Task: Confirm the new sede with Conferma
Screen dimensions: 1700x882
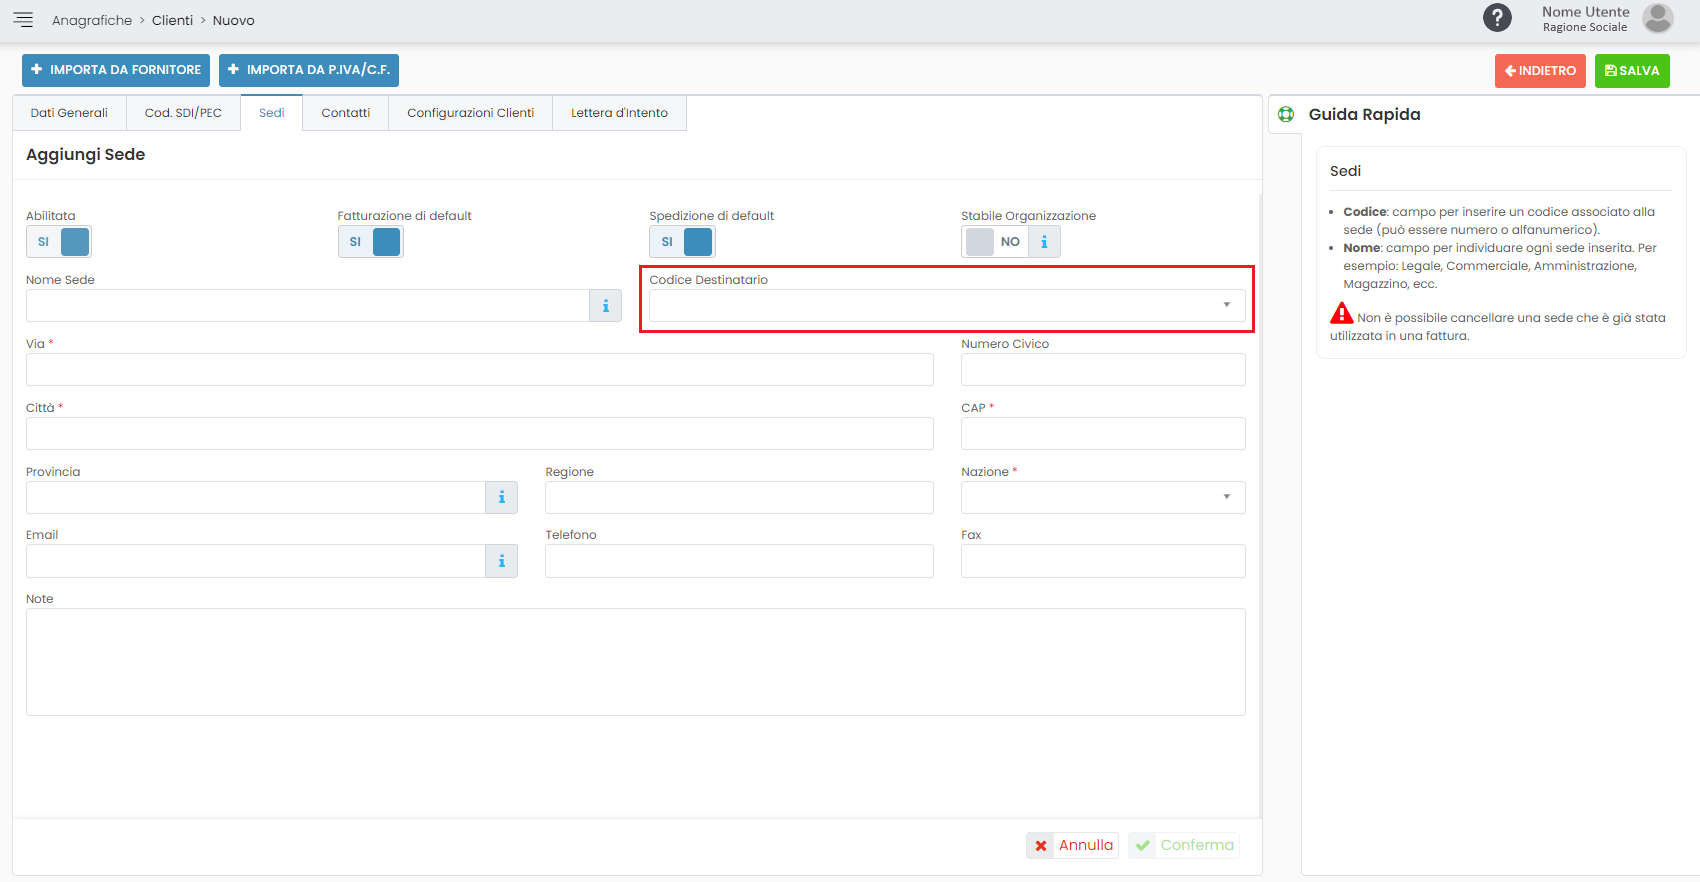Action: (x=1184, y=845)
